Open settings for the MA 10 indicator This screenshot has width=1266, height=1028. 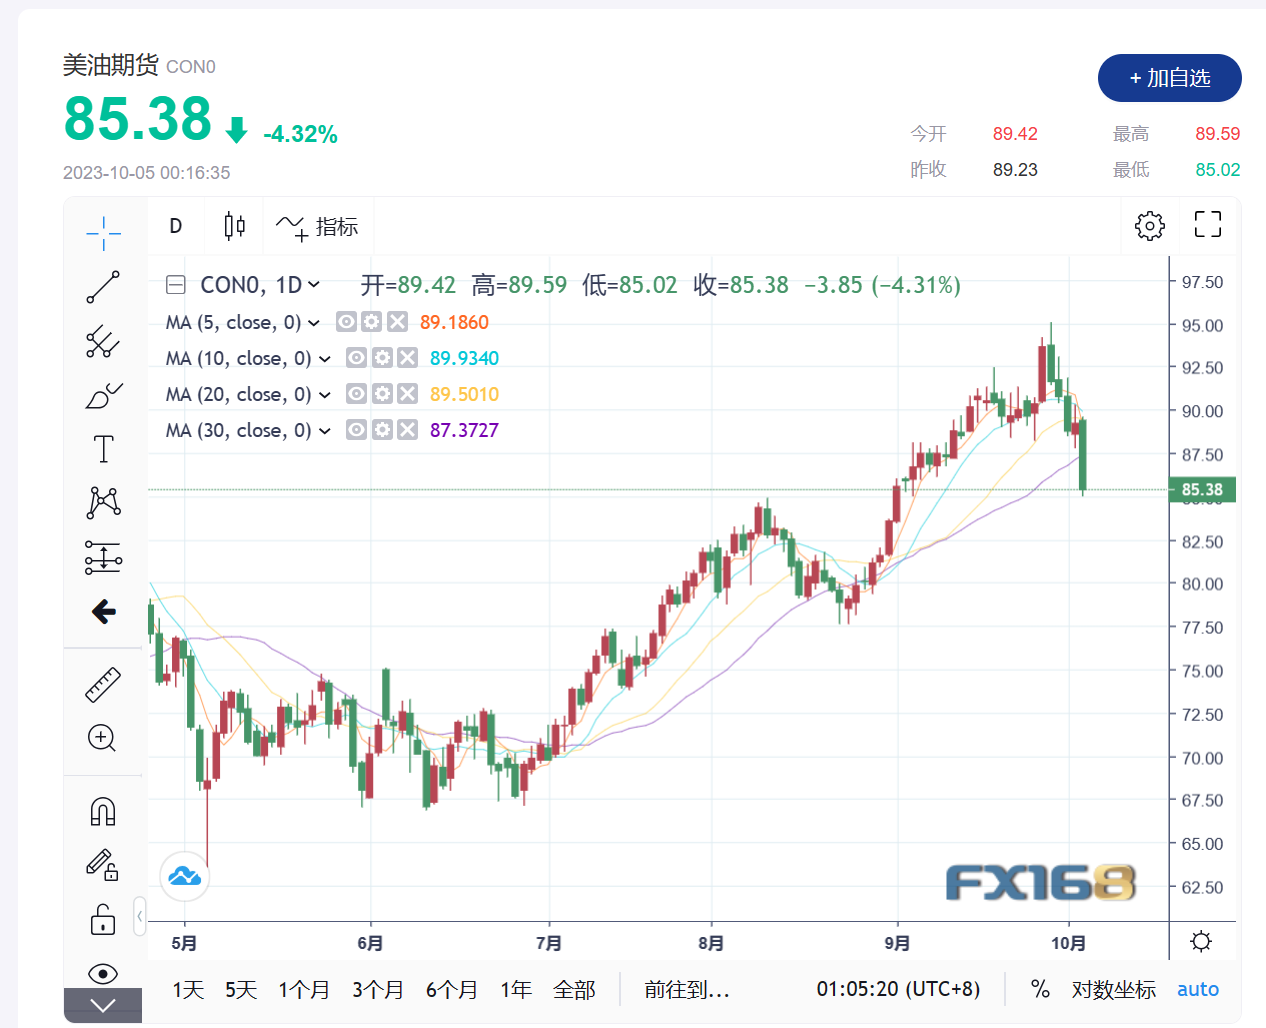(x=382, y=358)
